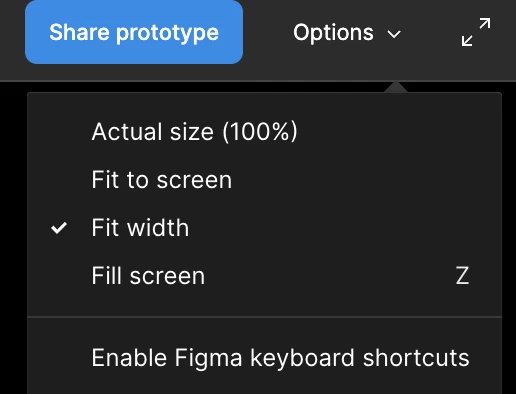Image resolution: width=516 pixels, height=394 pixels.
Task: Choose the Fill screen scaling option
Action: tap(264, 276)
